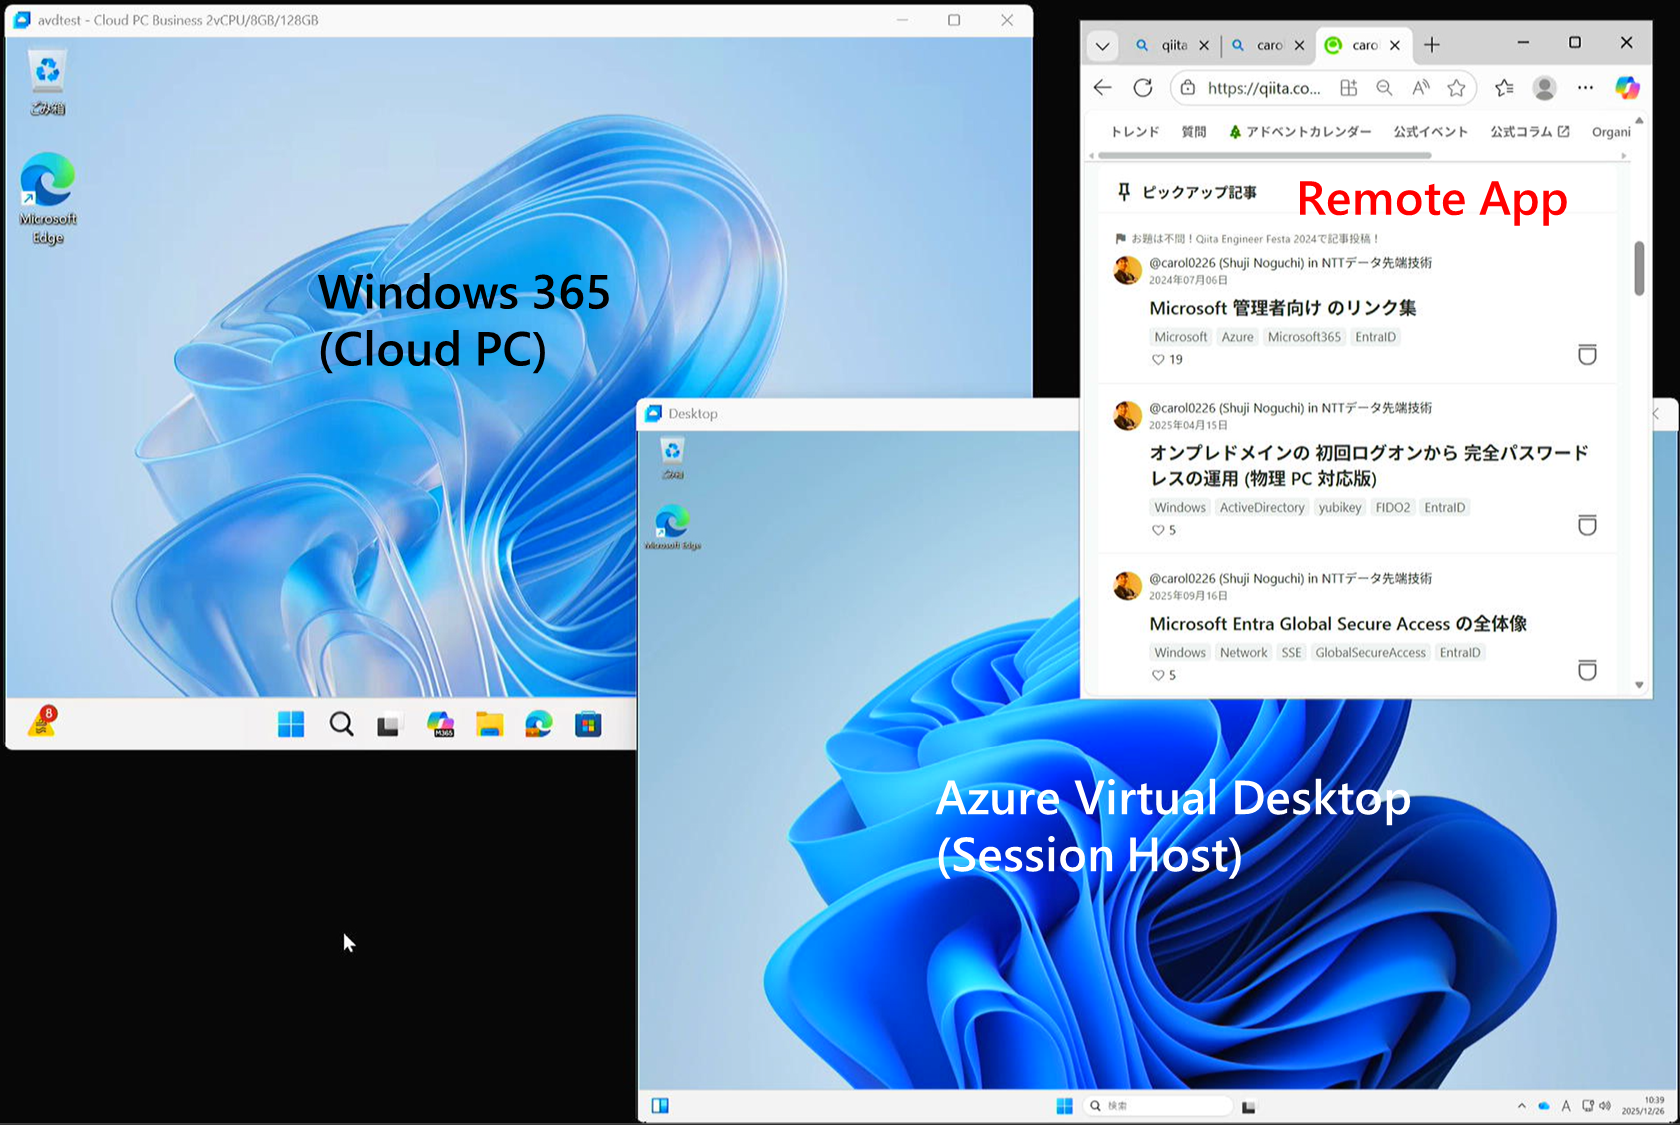Click the OneDrive cloud icon in system tray
Viewport: 1680px width, 1125px height.
(x=1544, y=1106)
